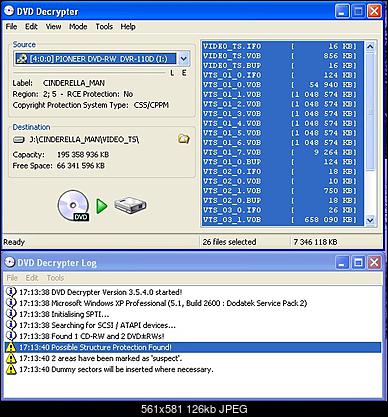The image size is (388, 417).
Task: Select VTS_01_0.BUP in the file list
Action: pyautogui.click(x=282, y=162)
